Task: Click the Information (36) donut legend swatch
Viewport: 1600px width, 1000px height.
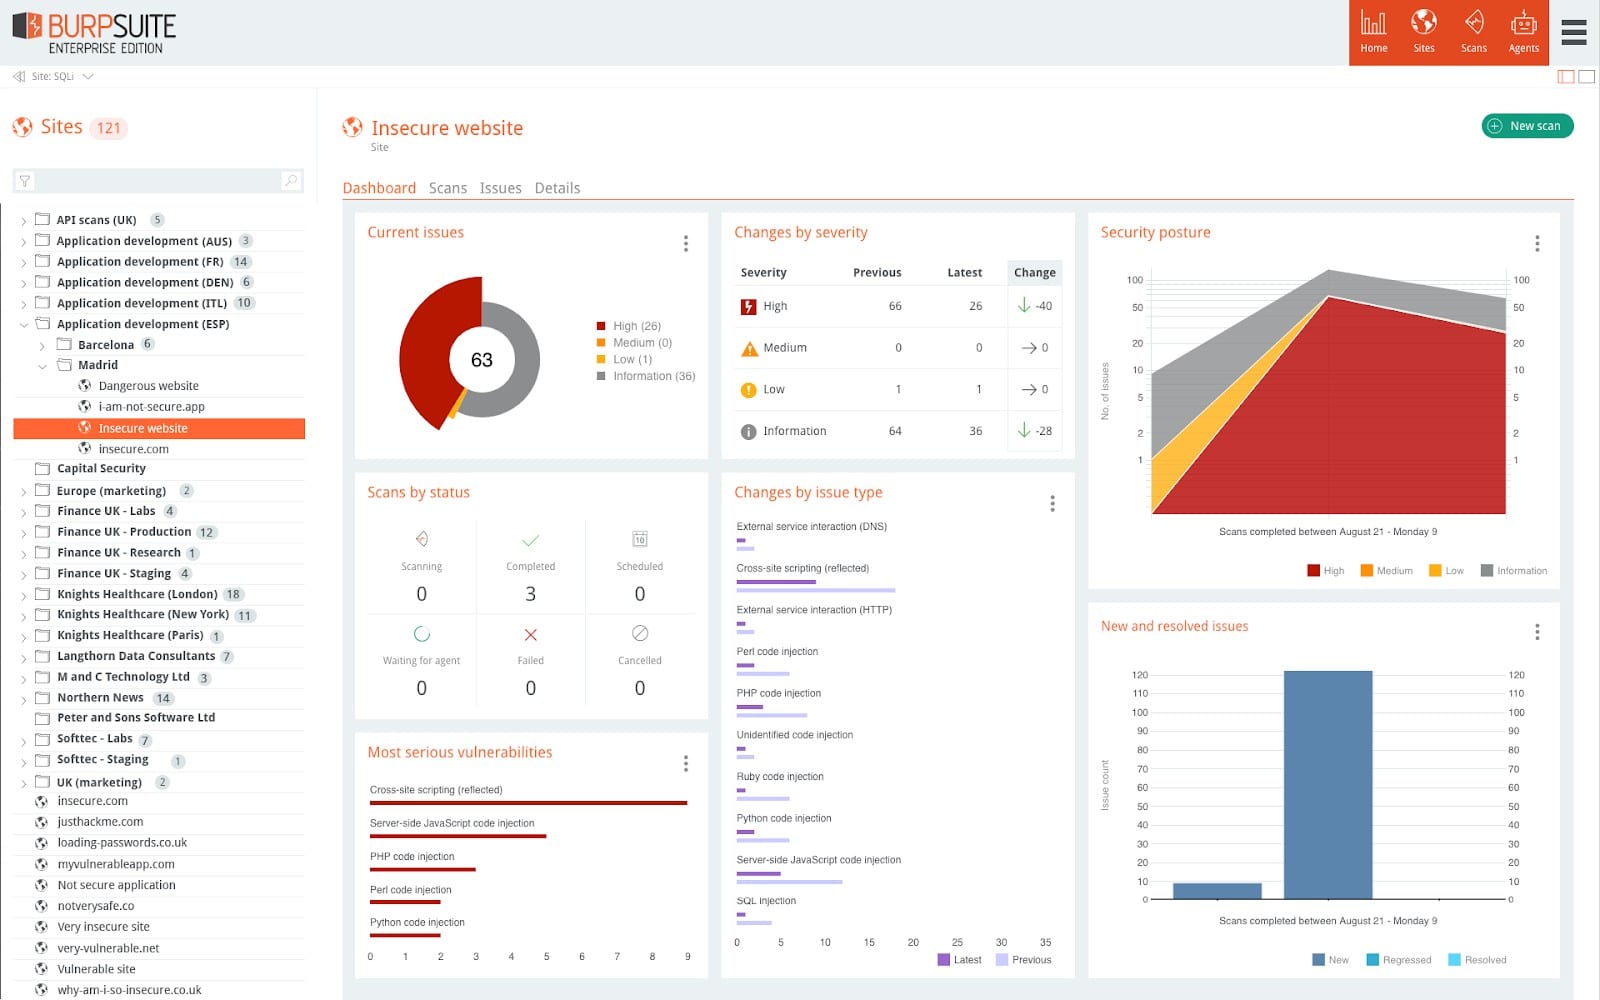Action: (x=601, y=376)
